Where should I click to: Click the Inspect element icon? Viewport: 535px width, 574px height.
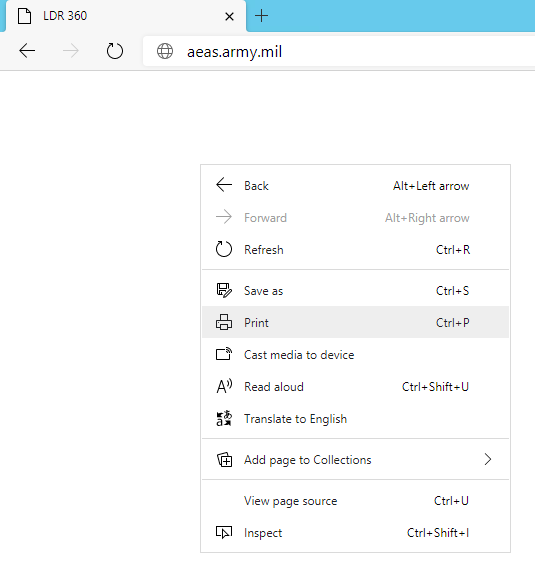(224, 533)
